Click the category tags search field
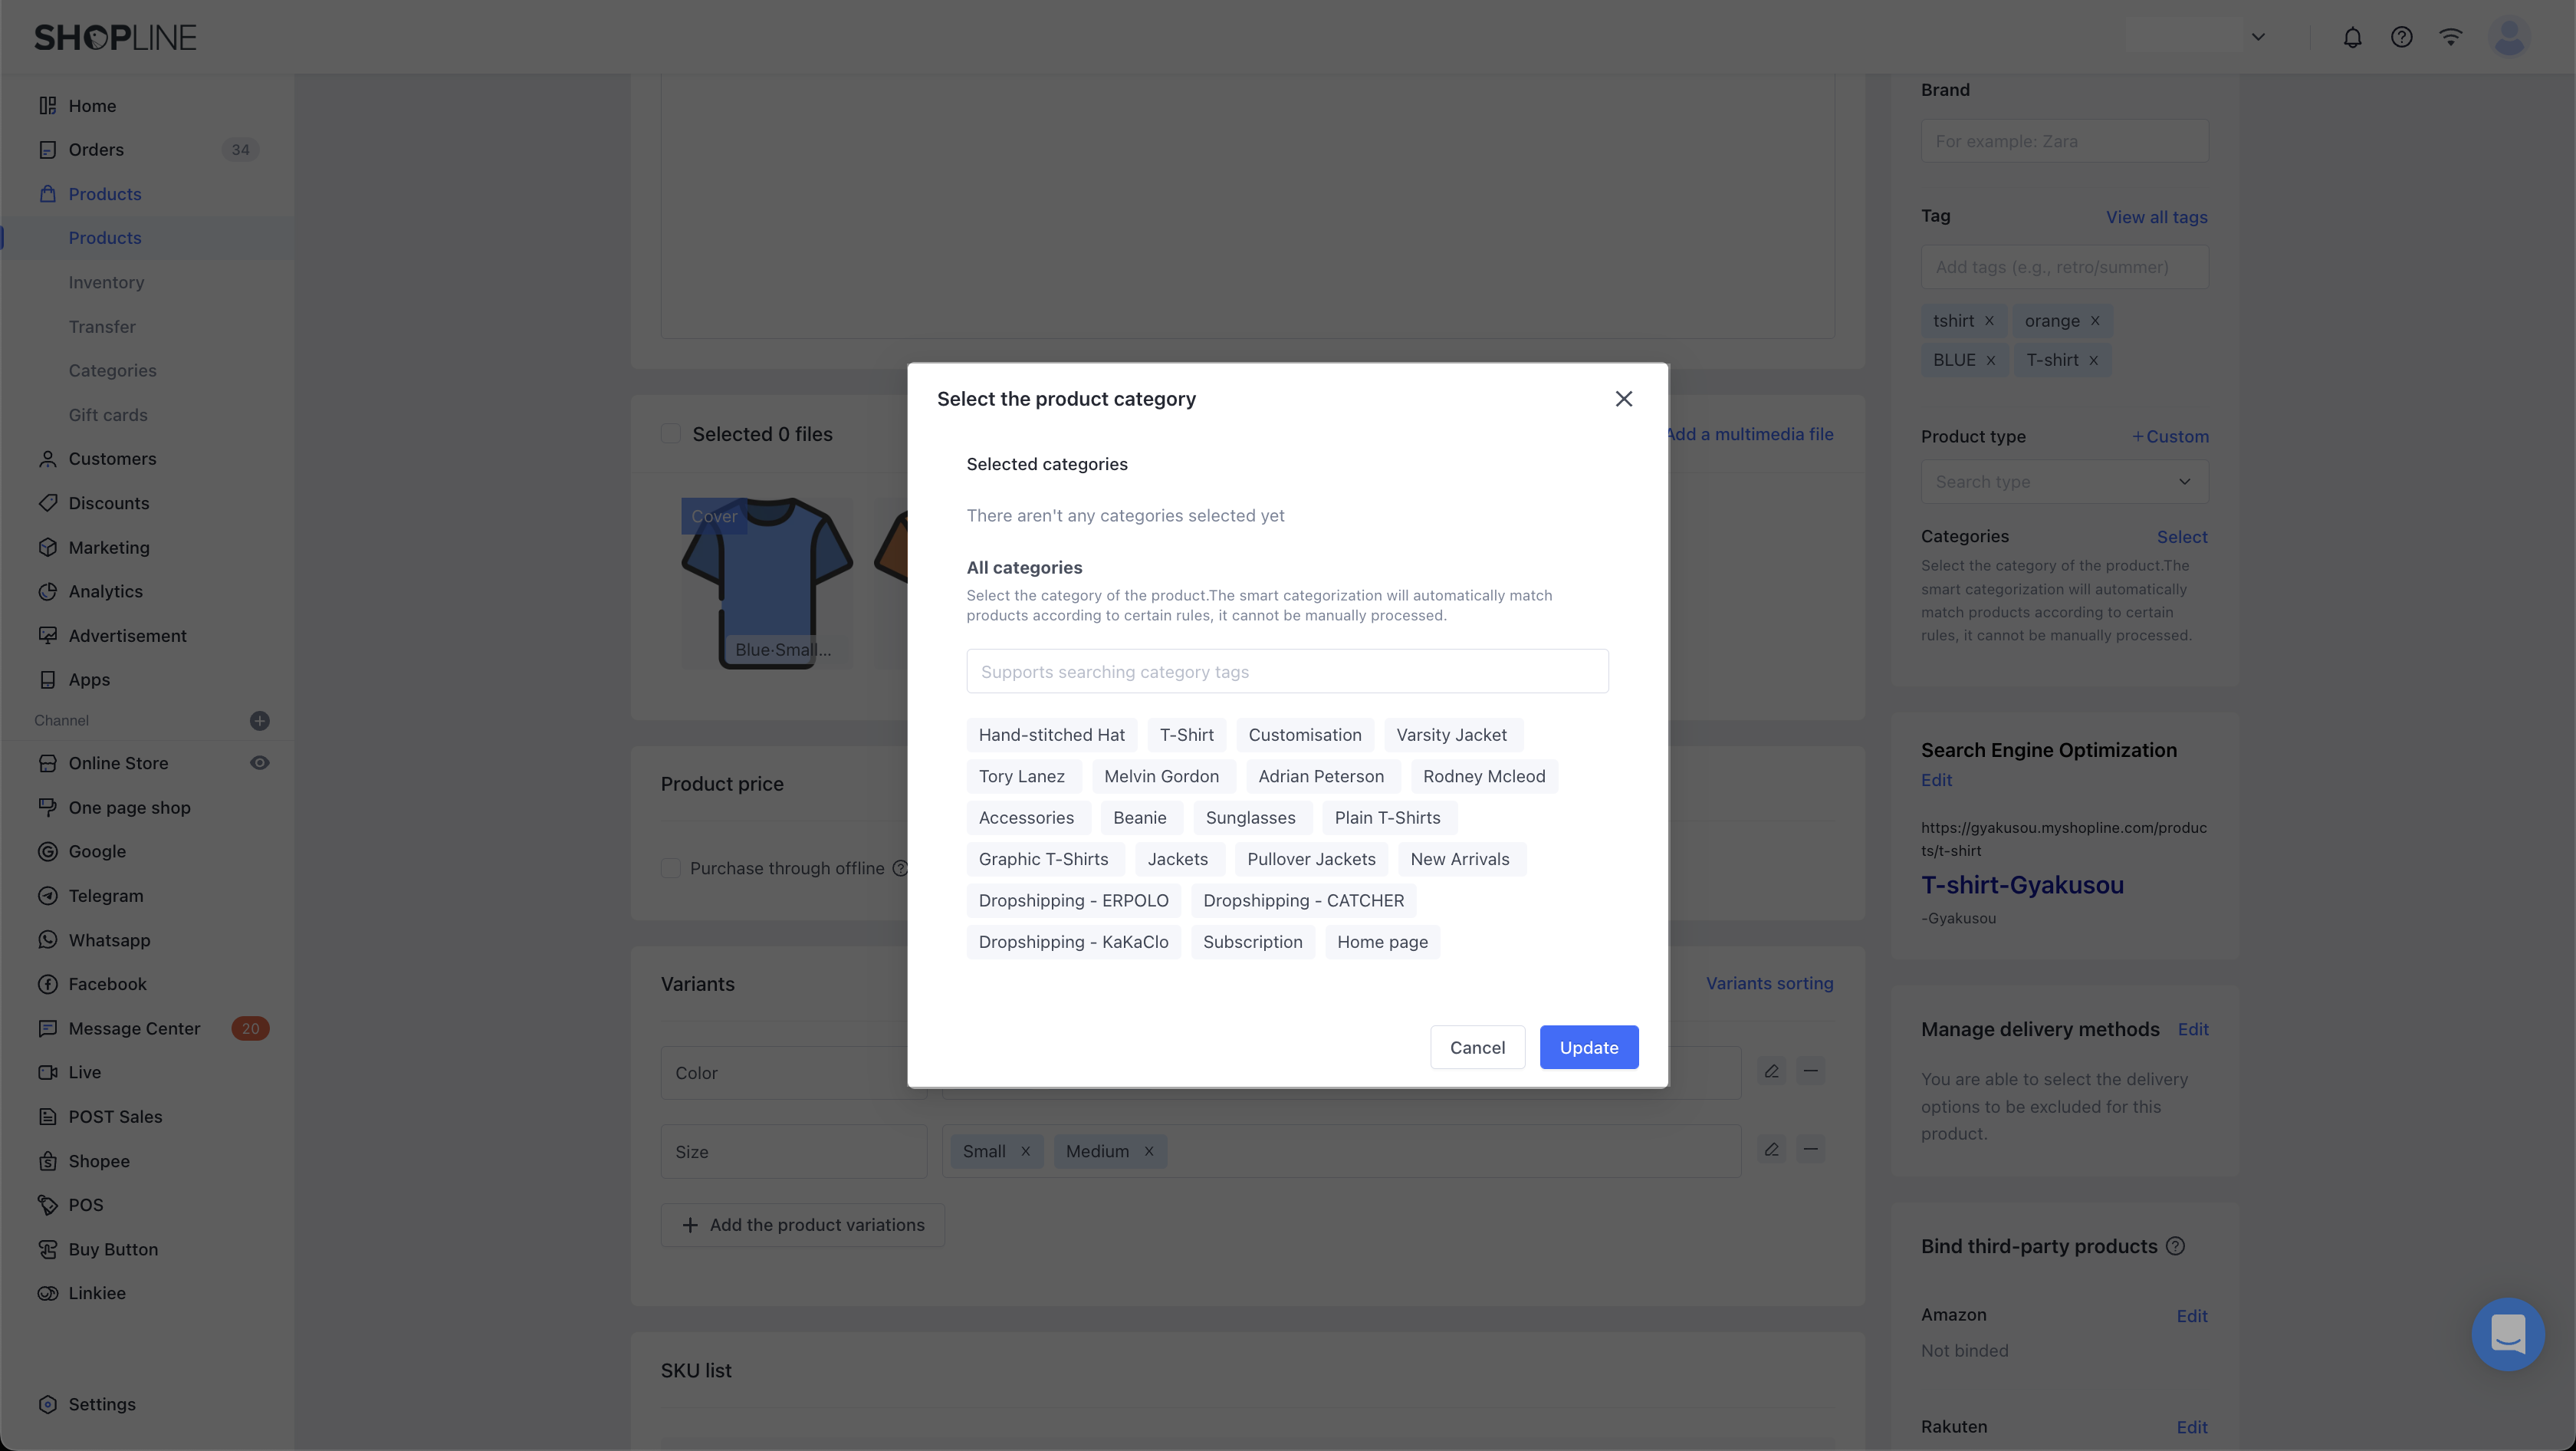Image resolution: width=2576 pixels, height=1451 pixels. 1287,672
